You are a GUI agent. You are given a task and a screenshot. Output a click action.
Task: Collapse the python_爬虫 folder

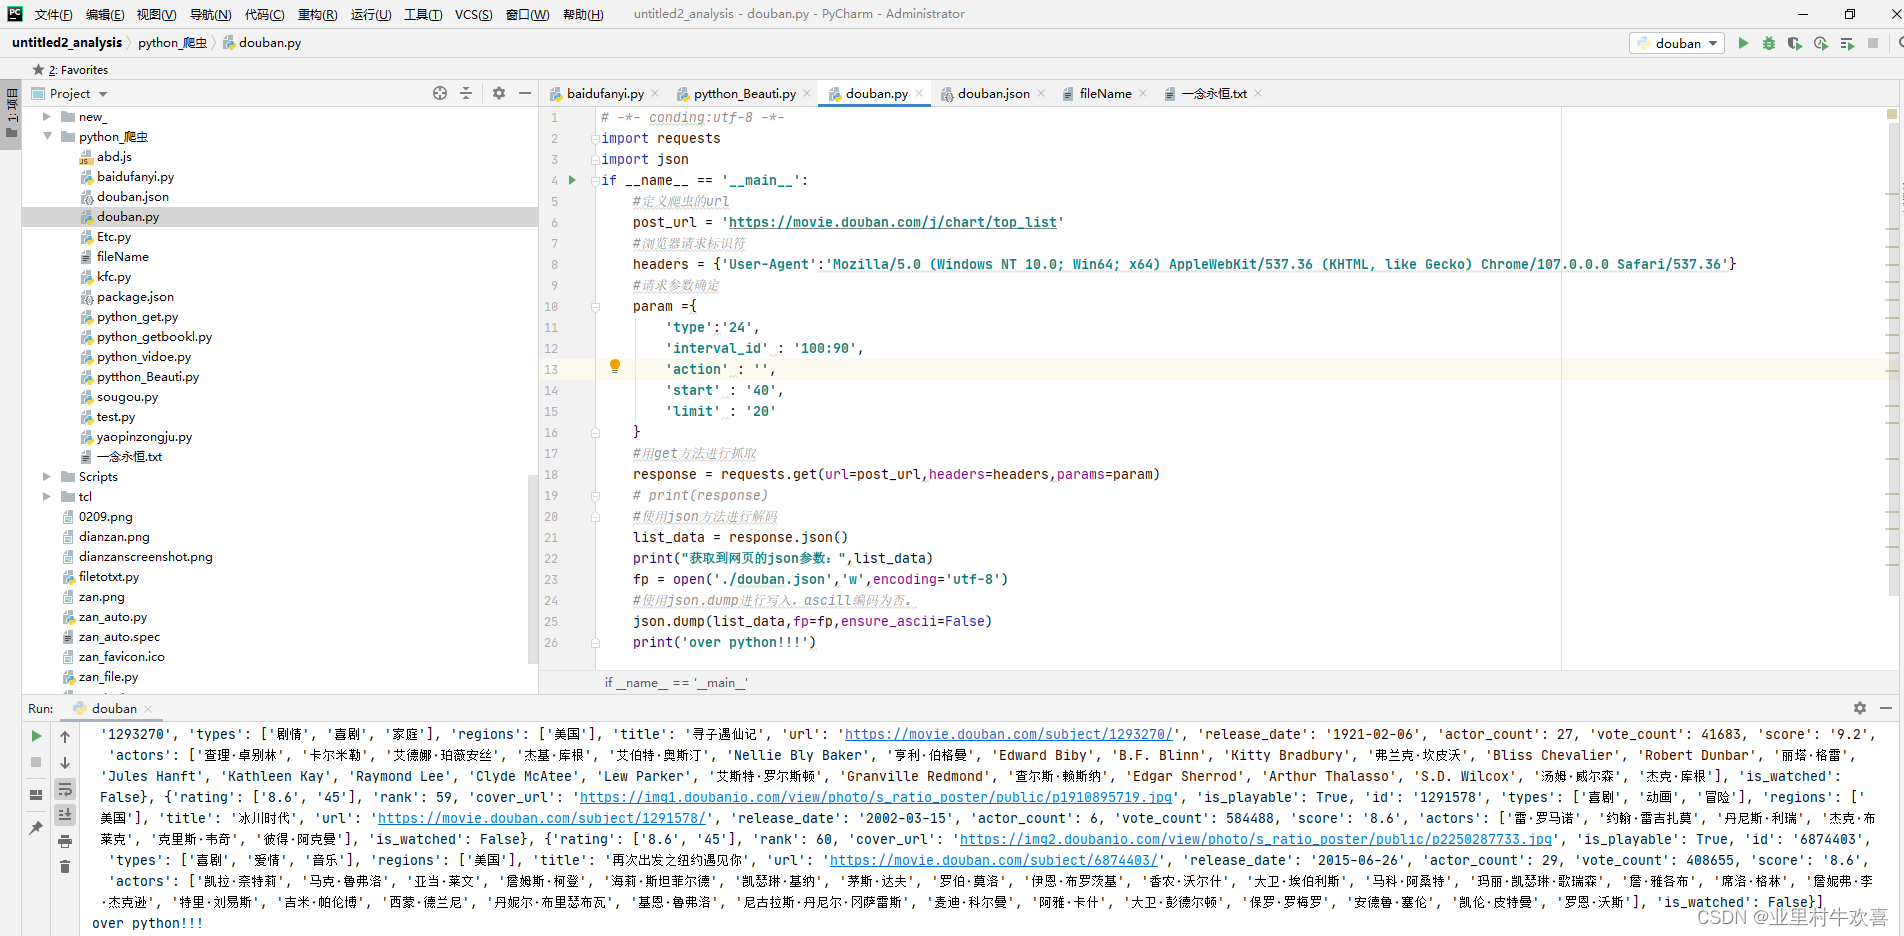pos(47,137)
